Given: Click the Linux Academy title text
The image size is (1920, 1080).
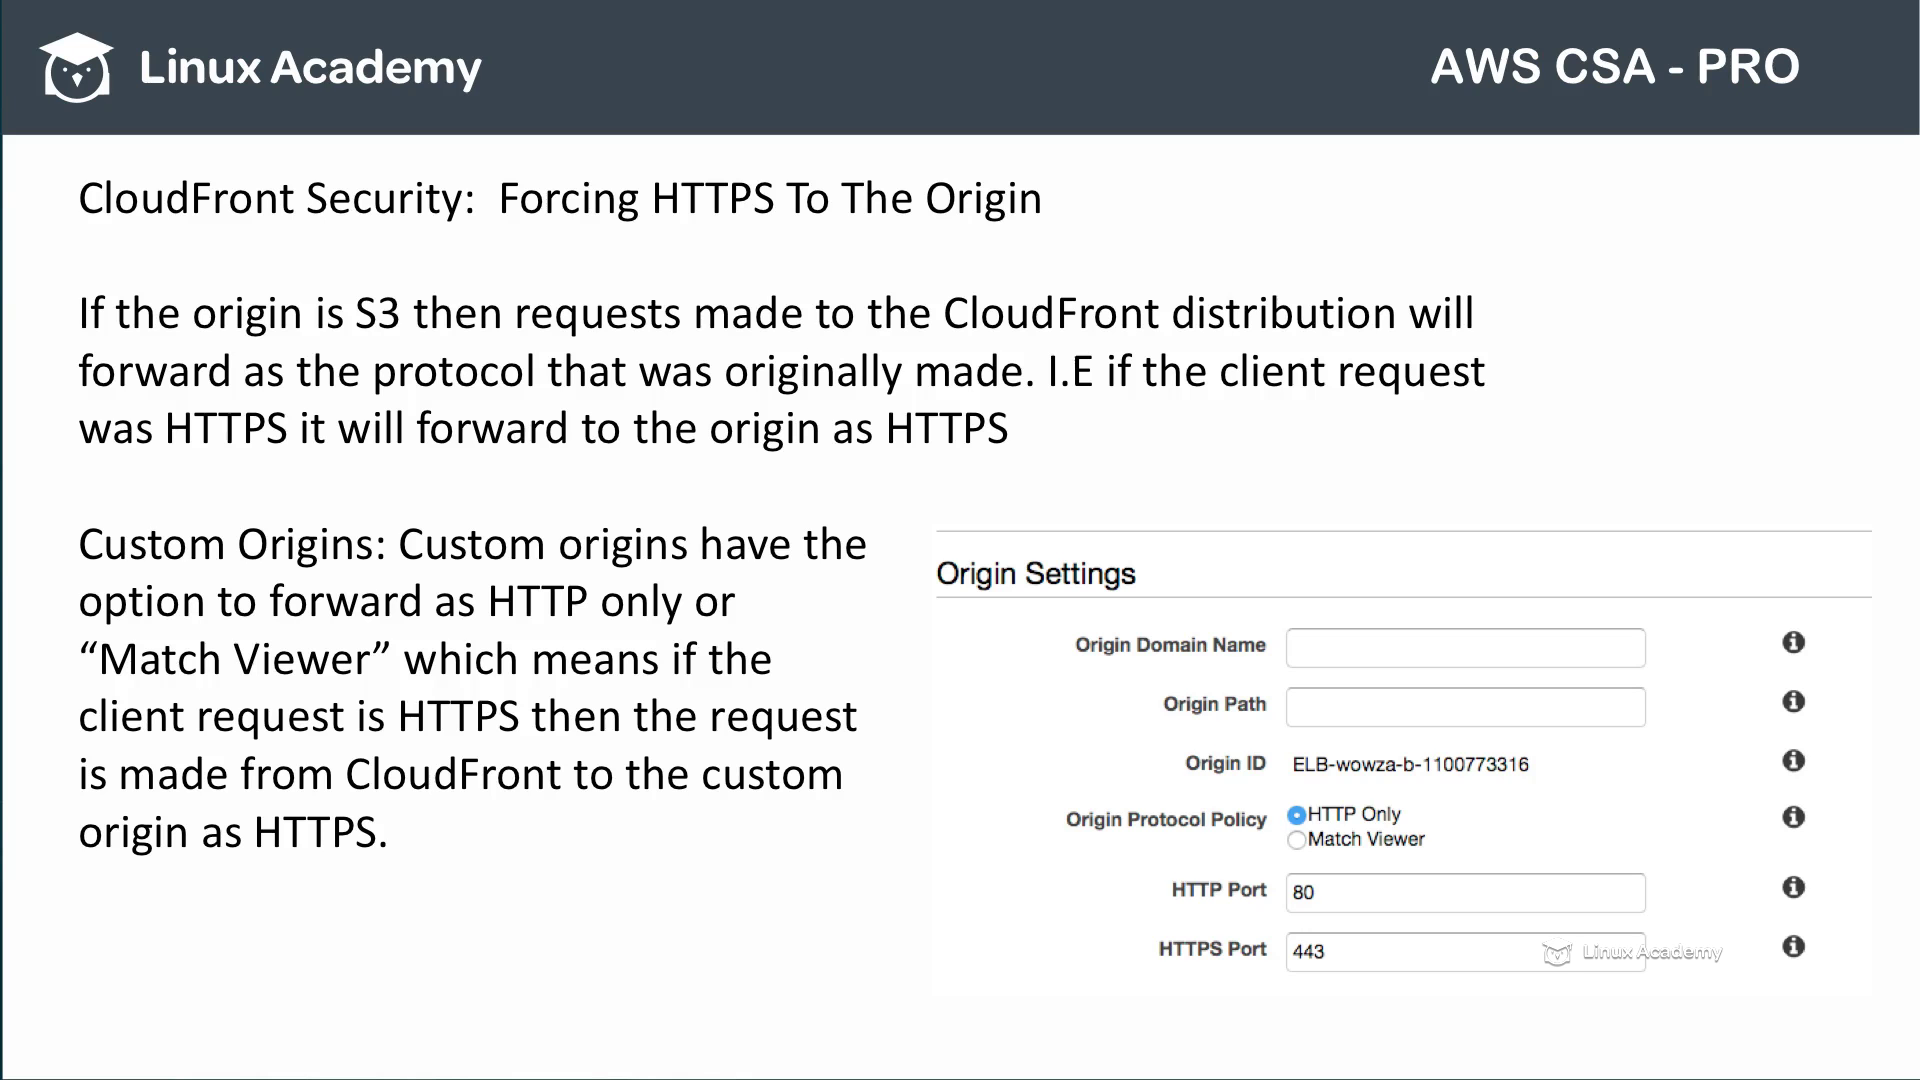Looking at the screenshot, I should coord(311,68).
